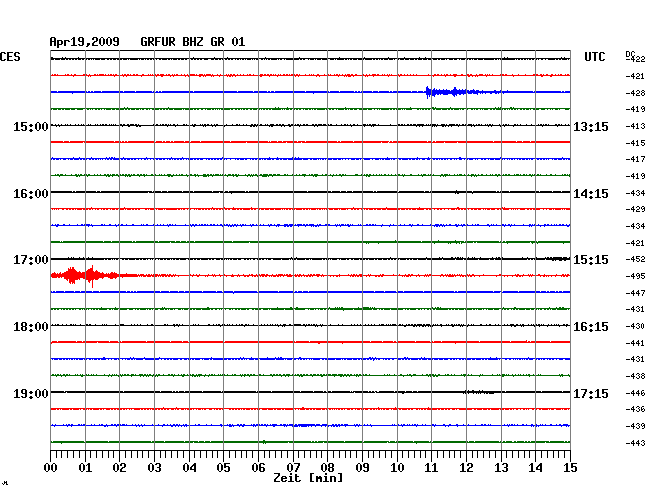This screenshot has height=494, width=650.
Task: Select minute tick label 01
Action: [85, 468]
